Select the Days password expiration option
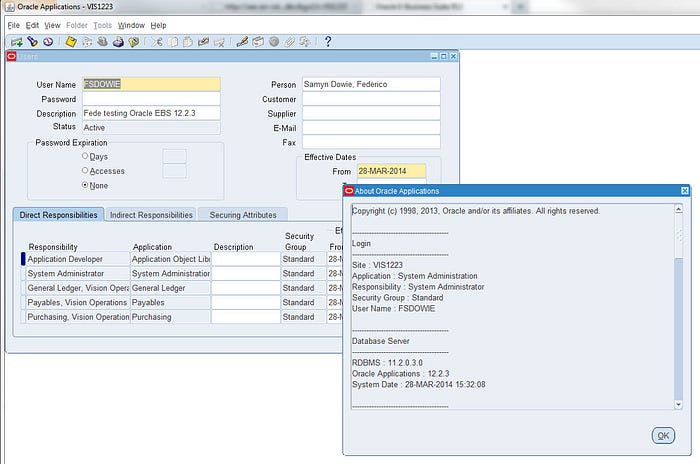This screenshot has height=464, width=700. (x=85, y=156)
